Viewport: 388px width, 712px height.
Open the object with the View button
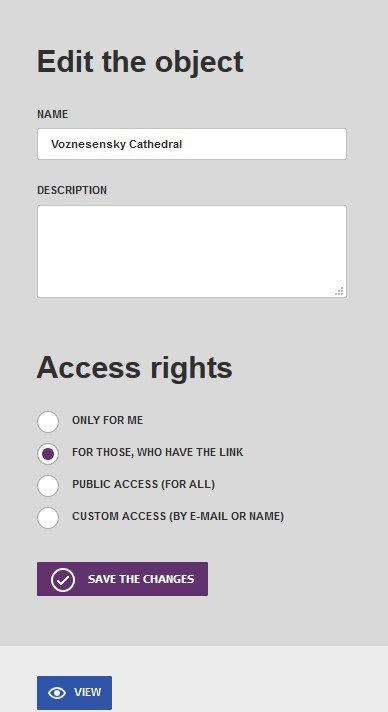tap(75, 692)
